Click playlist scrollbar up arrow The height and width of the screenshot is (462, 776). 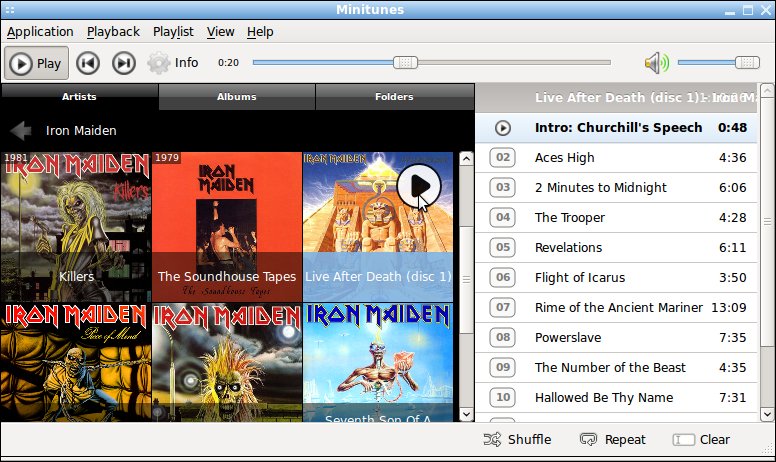click(767, 91)
